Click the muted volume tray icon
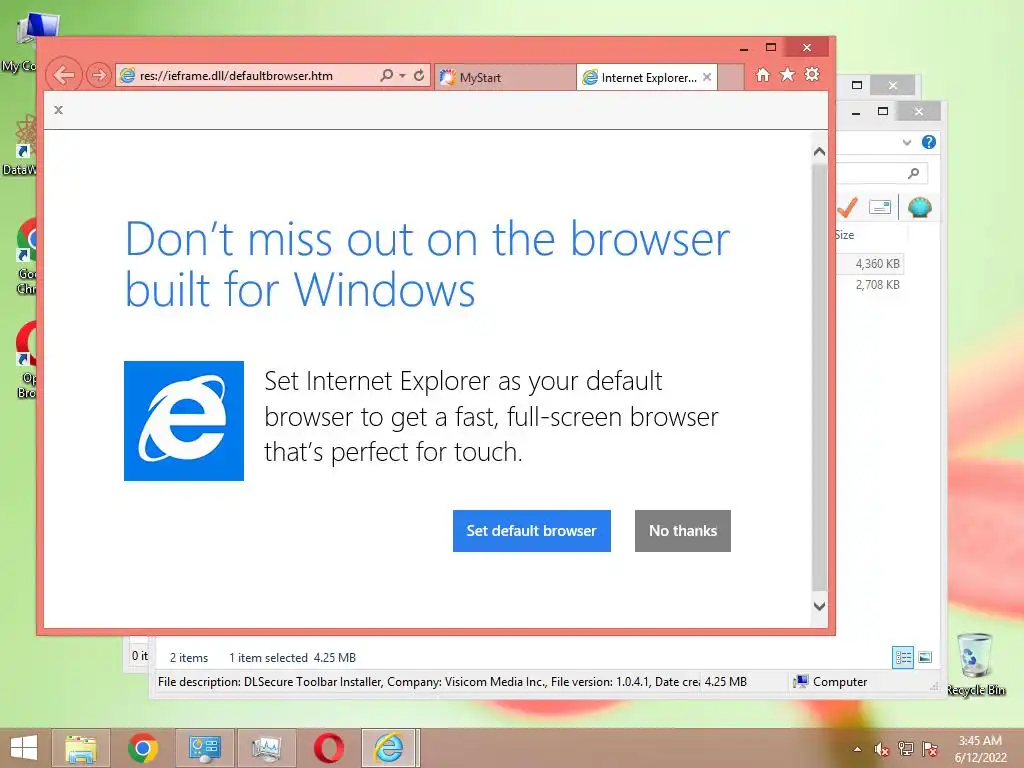This screenshot has width=1024, height=768. tap(881, 749)
